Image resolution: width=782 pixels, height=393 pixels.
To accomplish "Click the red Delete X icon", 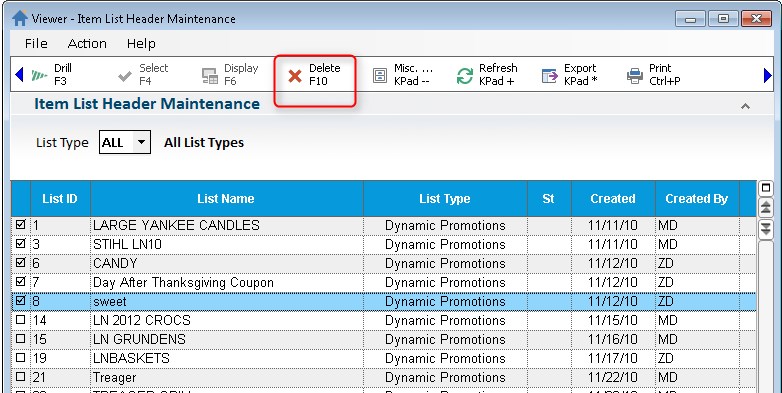I will pos(295,76).
